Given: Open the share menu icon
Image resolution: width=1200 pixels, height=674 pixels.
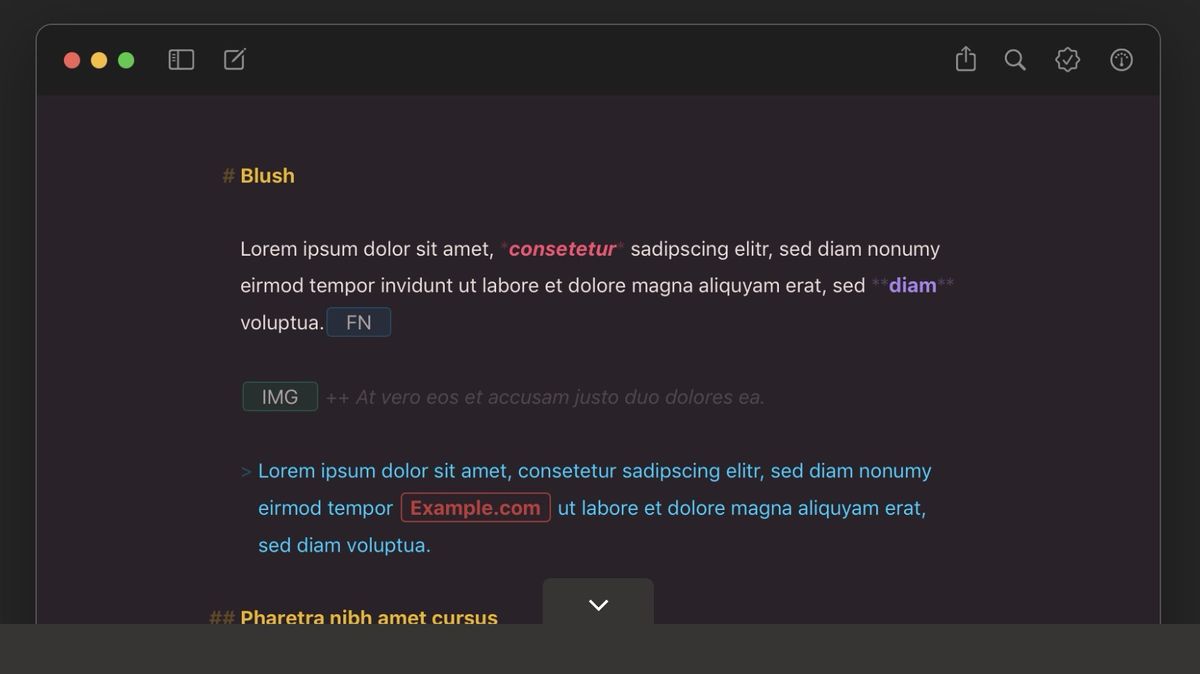Looking at the screenshot, I should [965, 60].
